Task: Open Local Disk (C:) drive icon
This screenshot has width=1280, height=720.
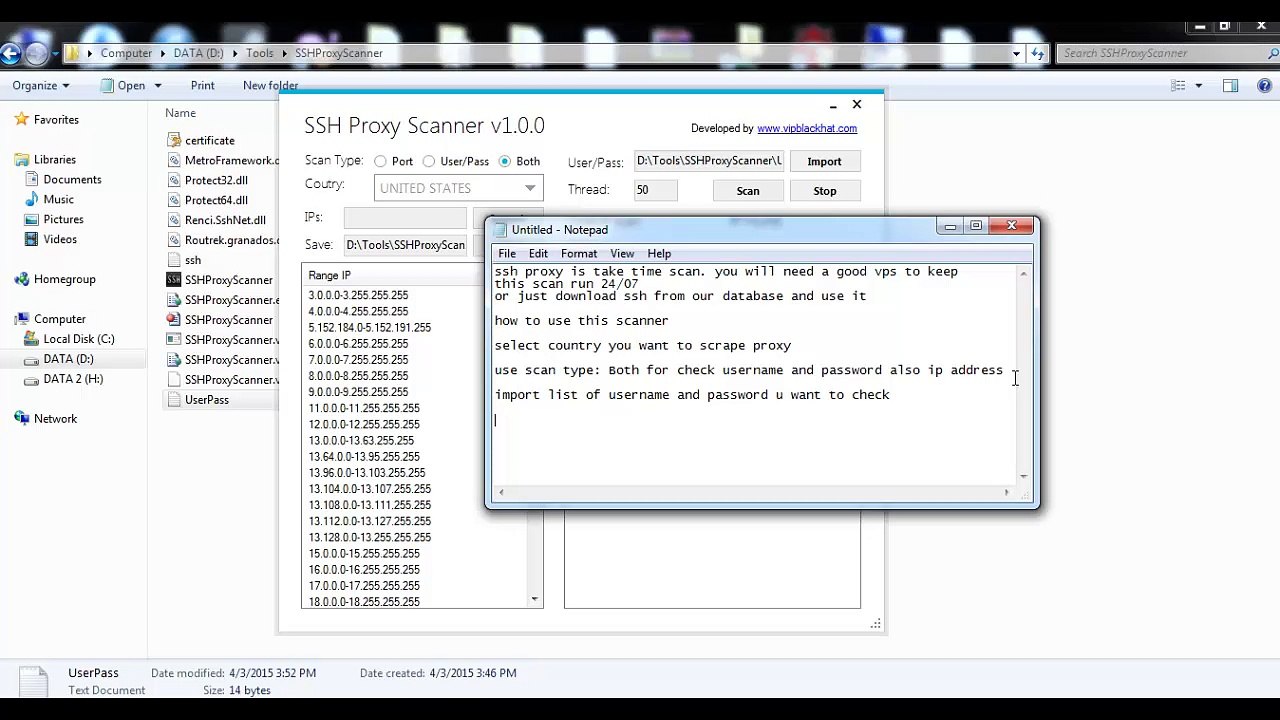Action: click(x=33, y=339)
